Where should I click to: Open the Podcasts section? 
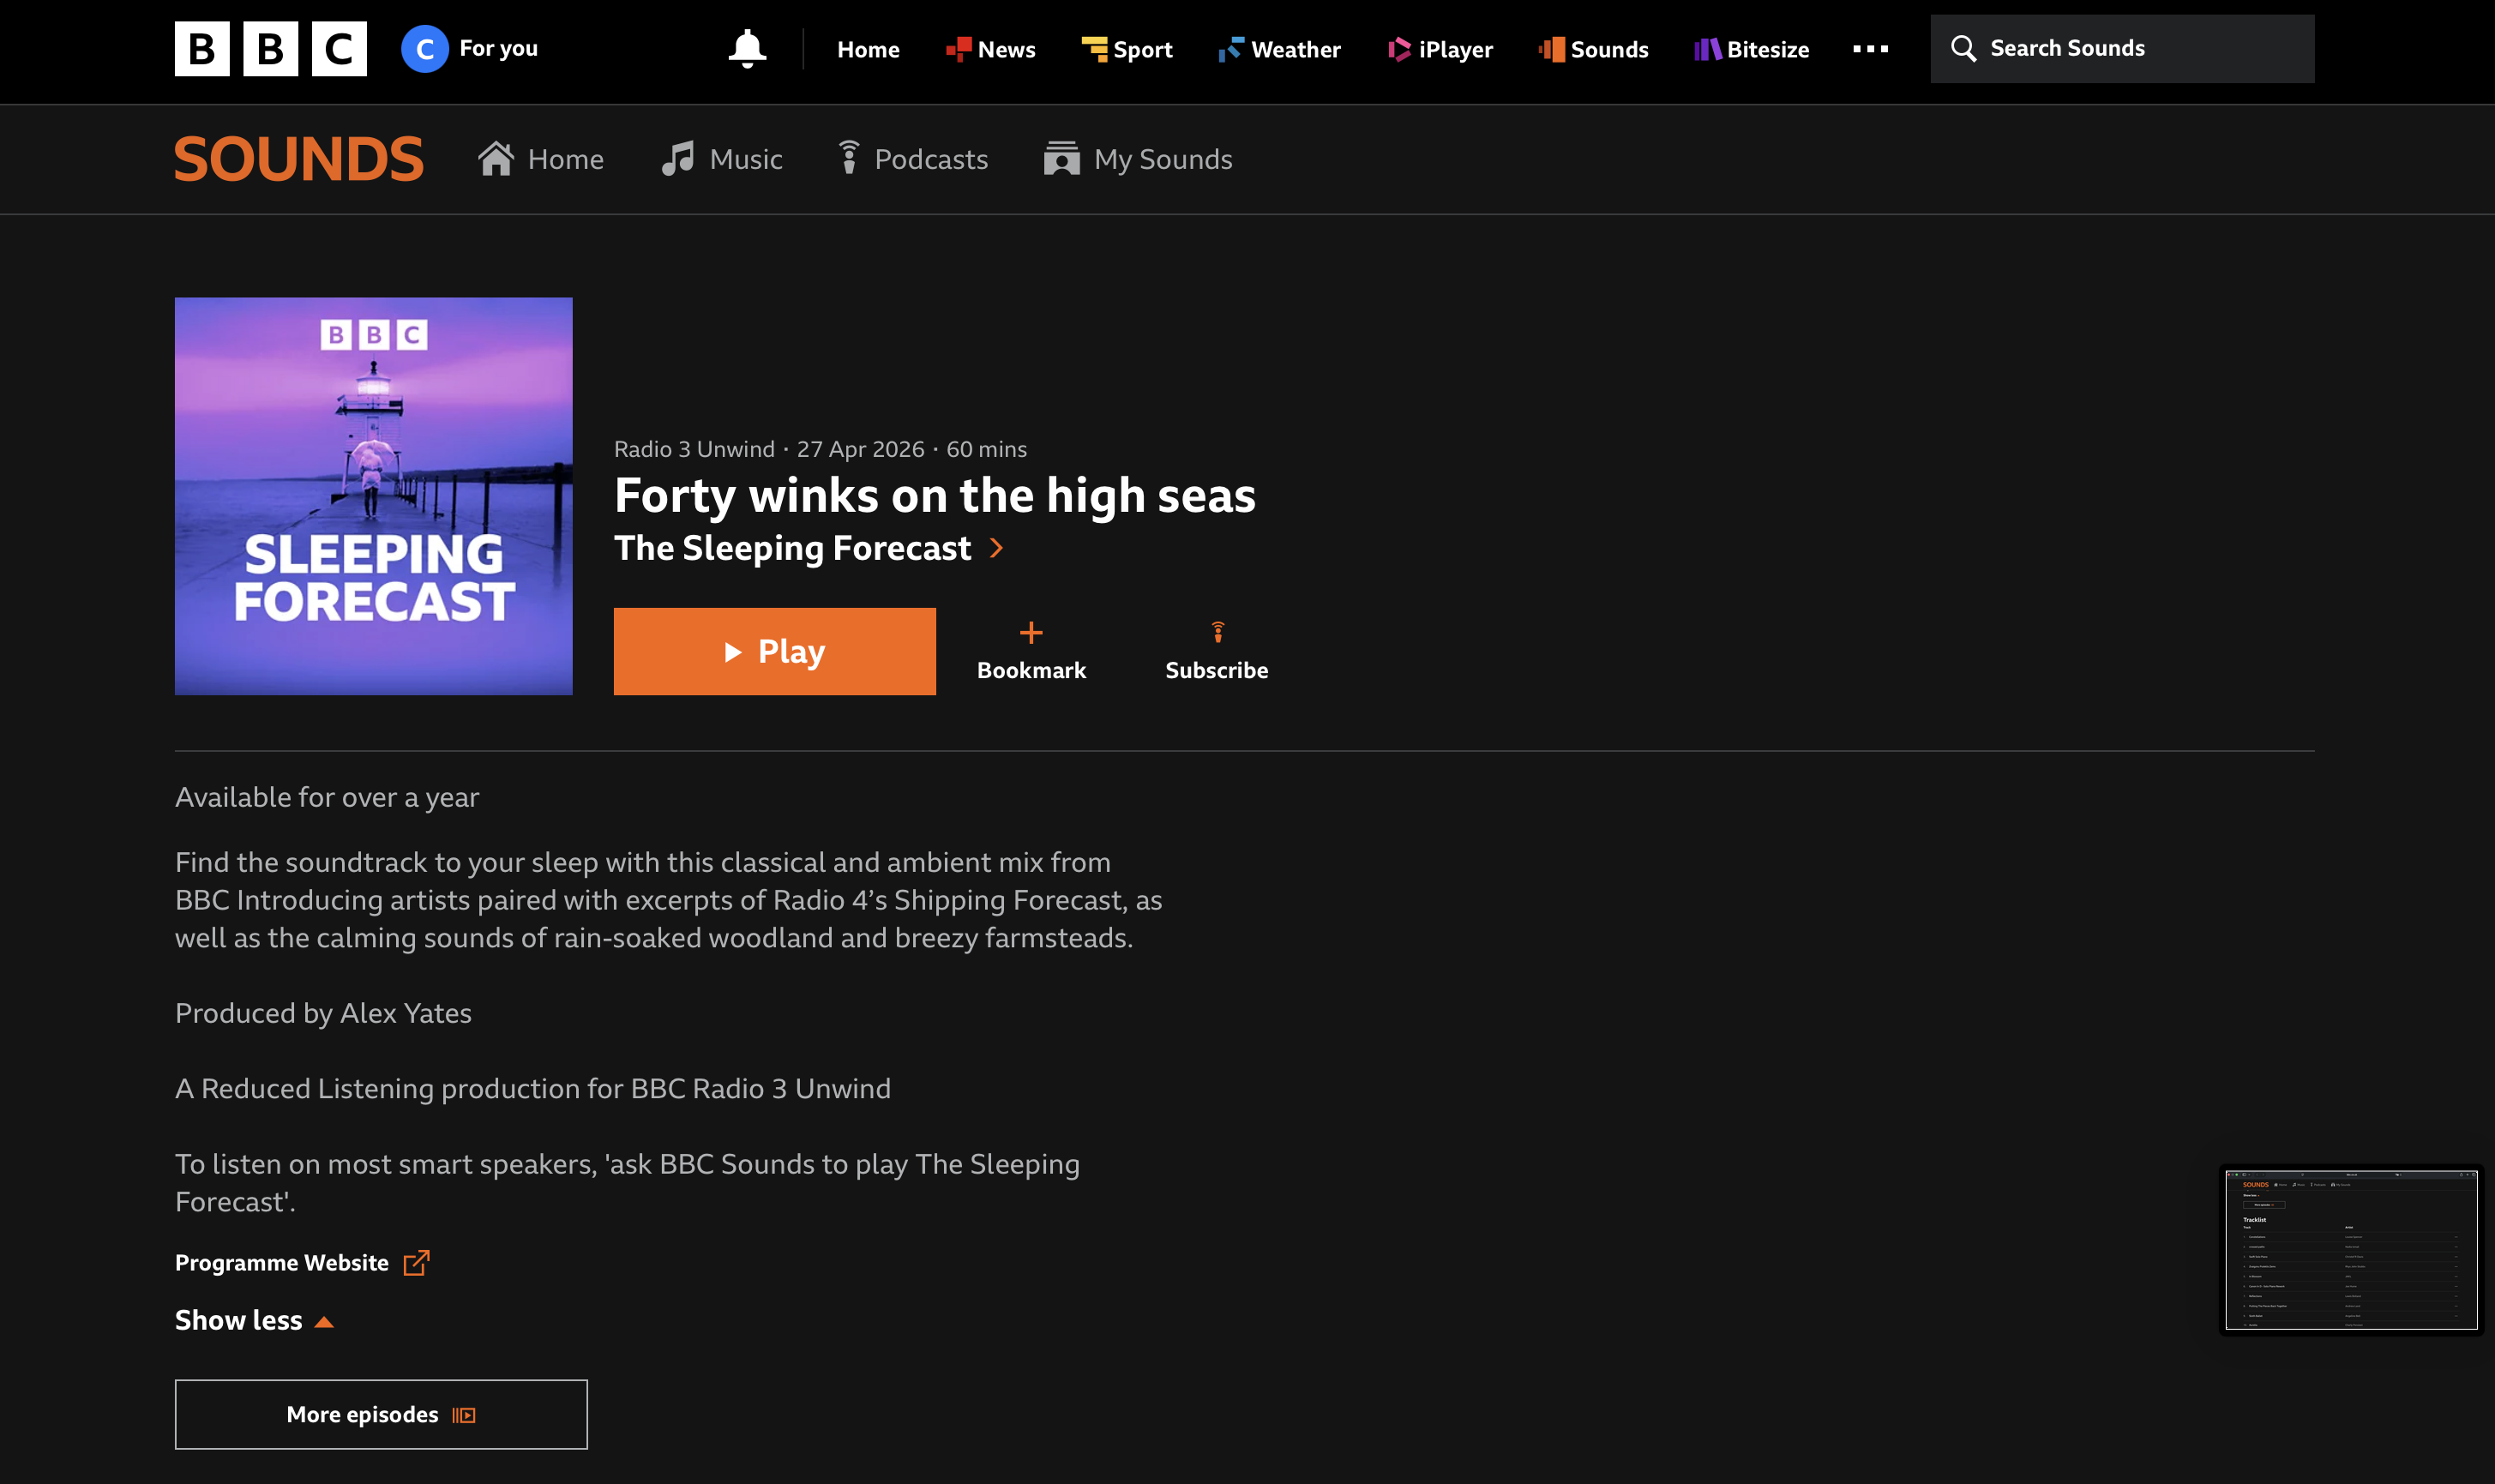point(913,159)
